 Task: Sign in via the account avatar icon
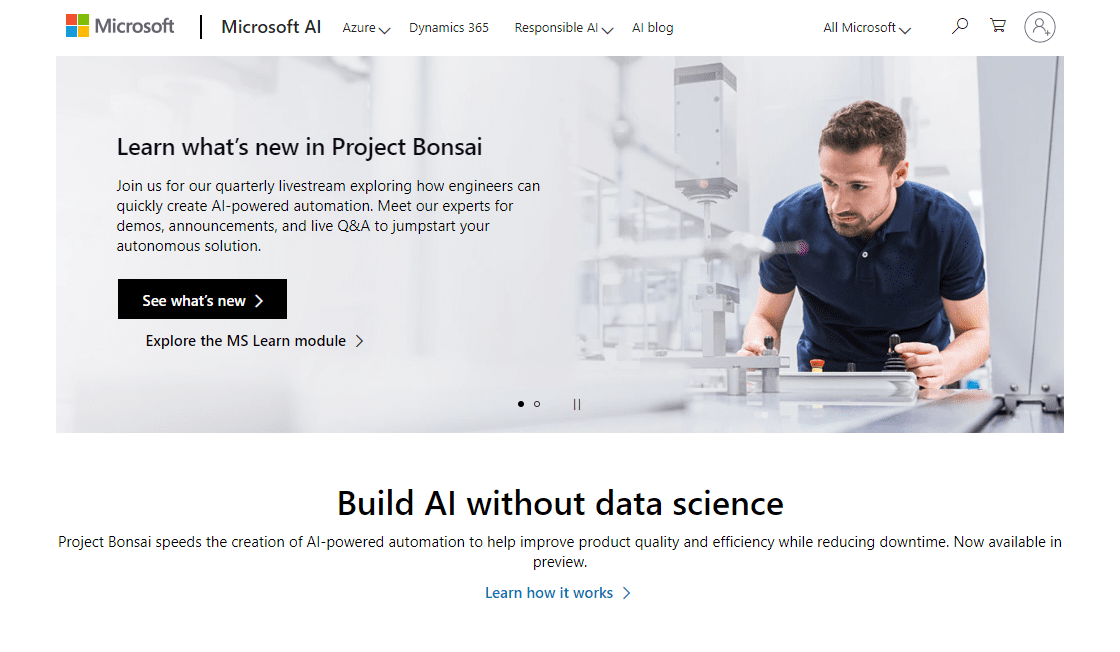1040,27
